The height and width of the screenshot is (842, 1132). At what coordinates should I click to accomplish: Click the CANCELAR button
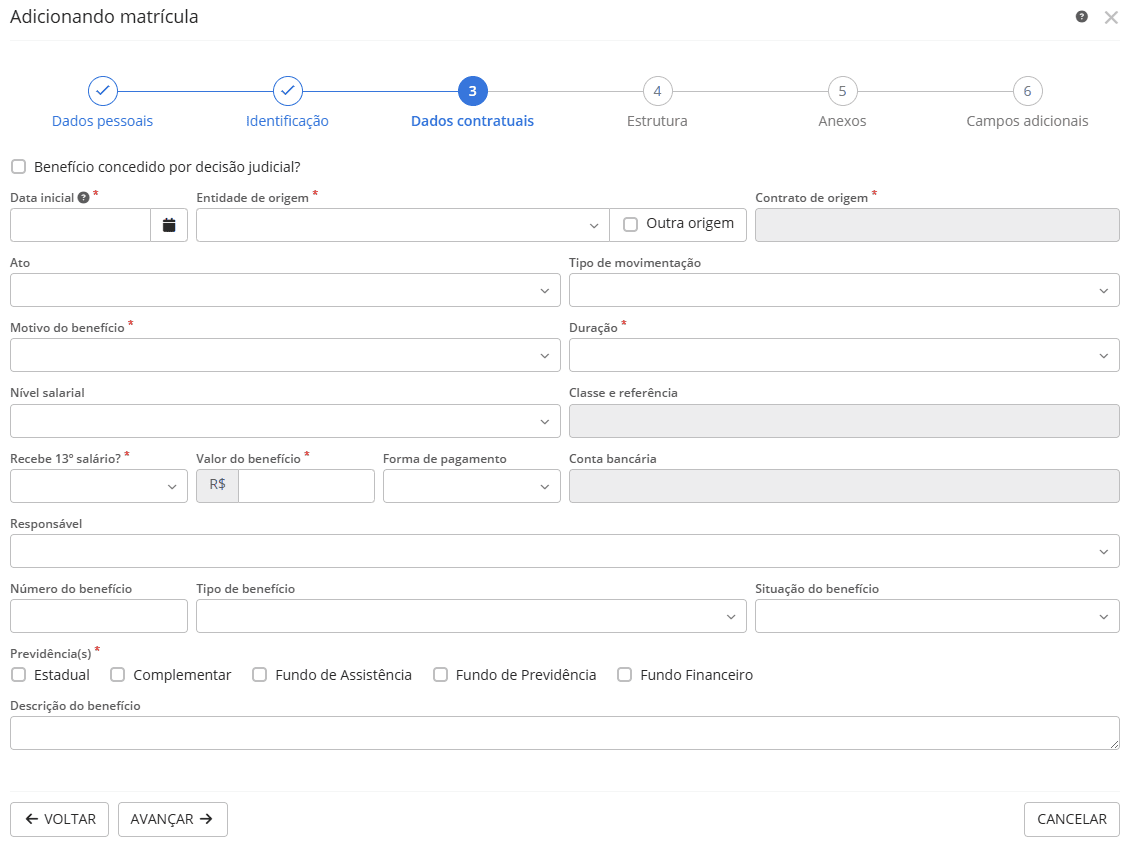tap(1071, 819)
